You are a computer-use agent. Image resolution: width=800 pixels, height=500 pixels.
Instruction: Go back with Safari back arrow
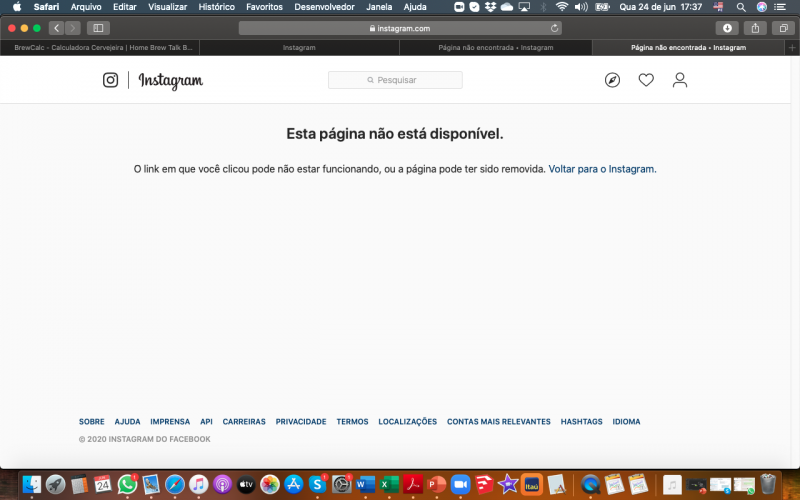click(x=57, y=28)
